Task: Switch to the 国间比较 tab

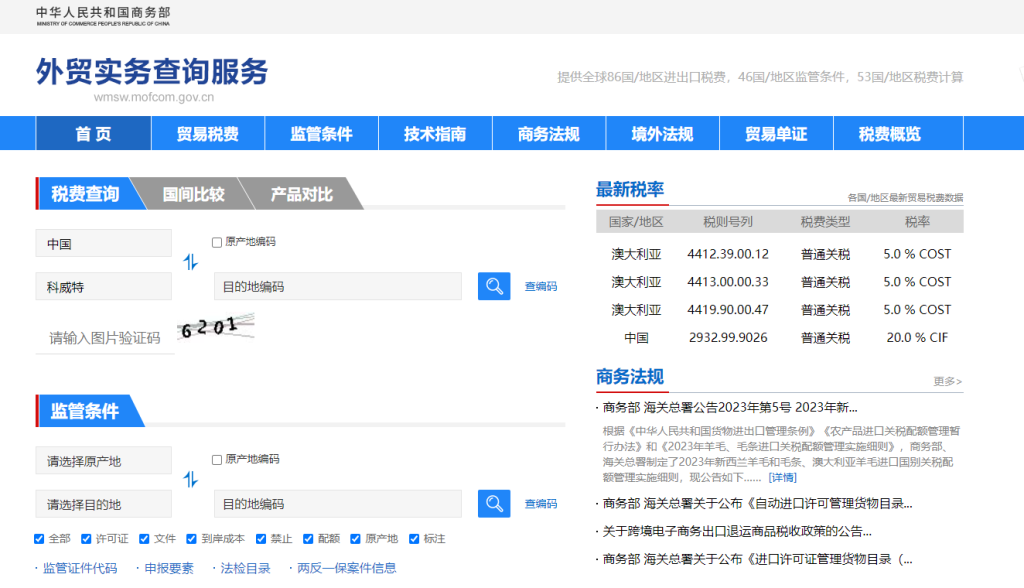Action: tap(193, 193)
